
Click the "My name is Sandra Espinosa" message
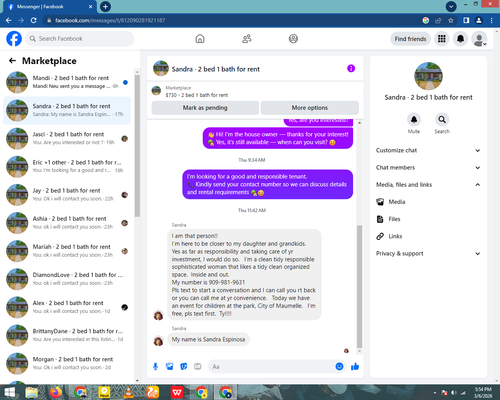pyautogui.click(x=208, y=339)
